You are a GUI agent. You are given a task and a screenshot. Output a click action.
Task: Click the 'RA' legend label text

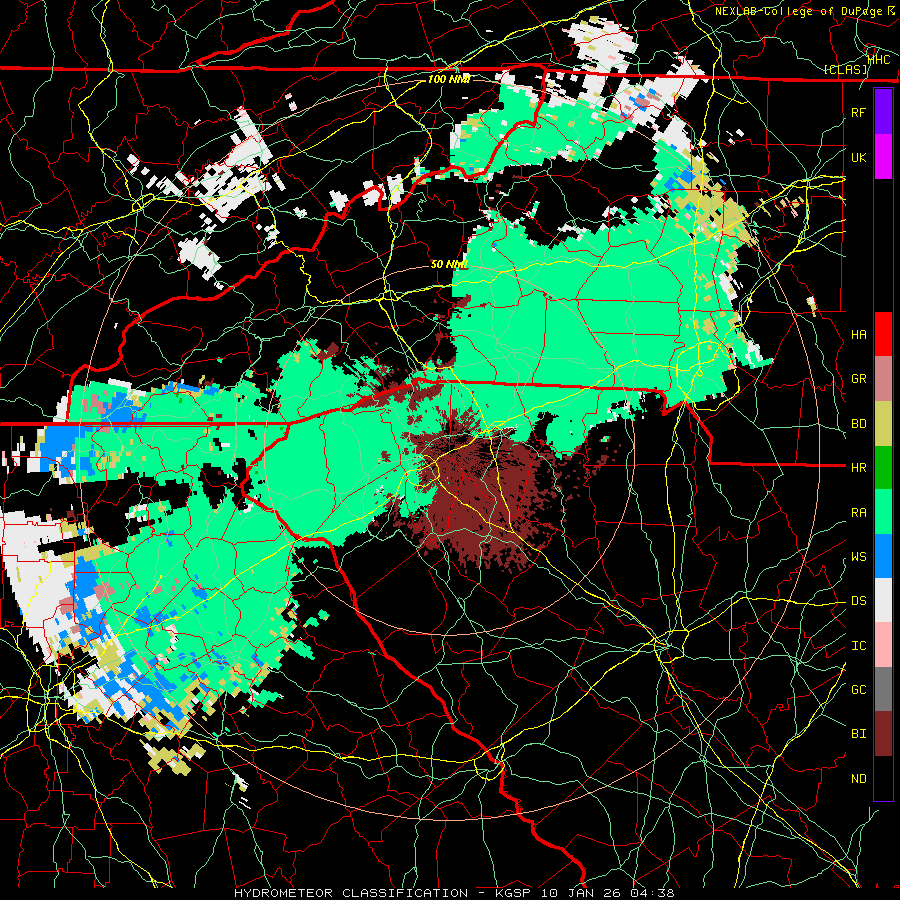tap(859, 513)
